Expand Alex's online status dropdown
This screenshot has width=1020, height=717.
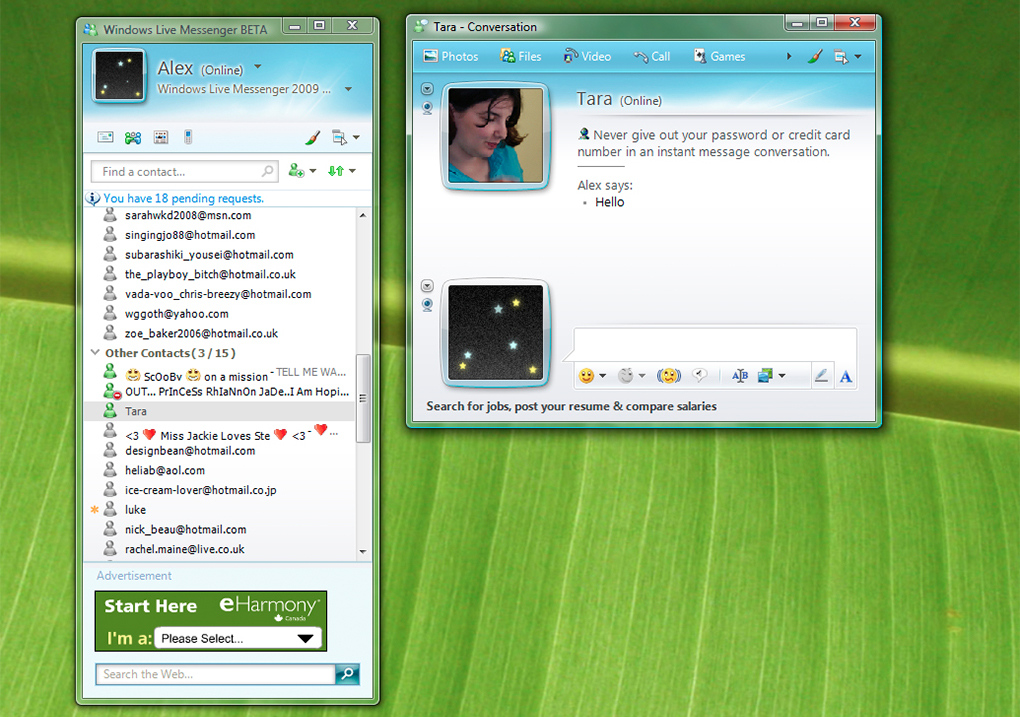[x=258, y=68]
